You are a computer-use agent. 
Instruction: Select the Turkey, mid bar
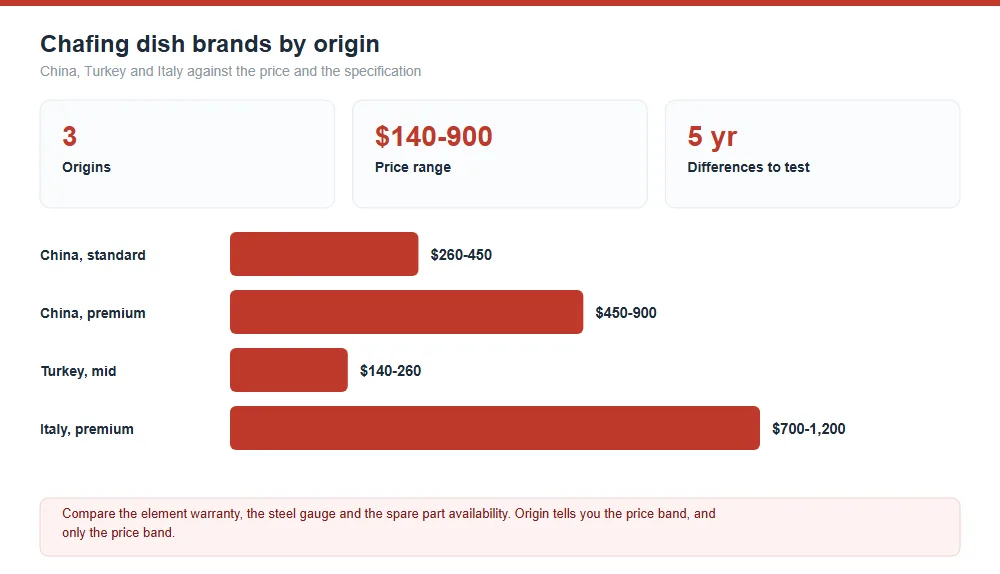point(289,370)
